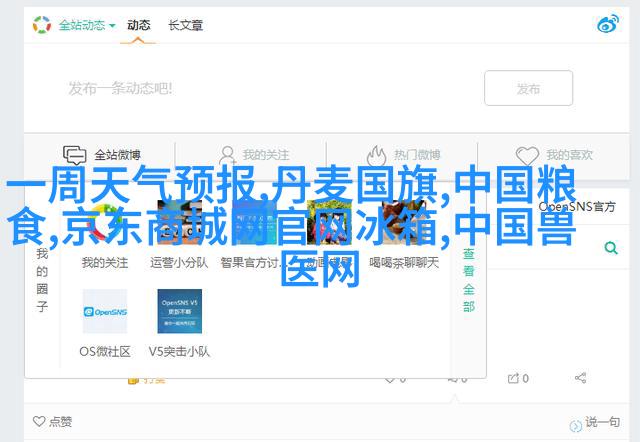Screen dimensions: 640x442
Task: Switch to the 动态 tab
Action: [140, 24]
